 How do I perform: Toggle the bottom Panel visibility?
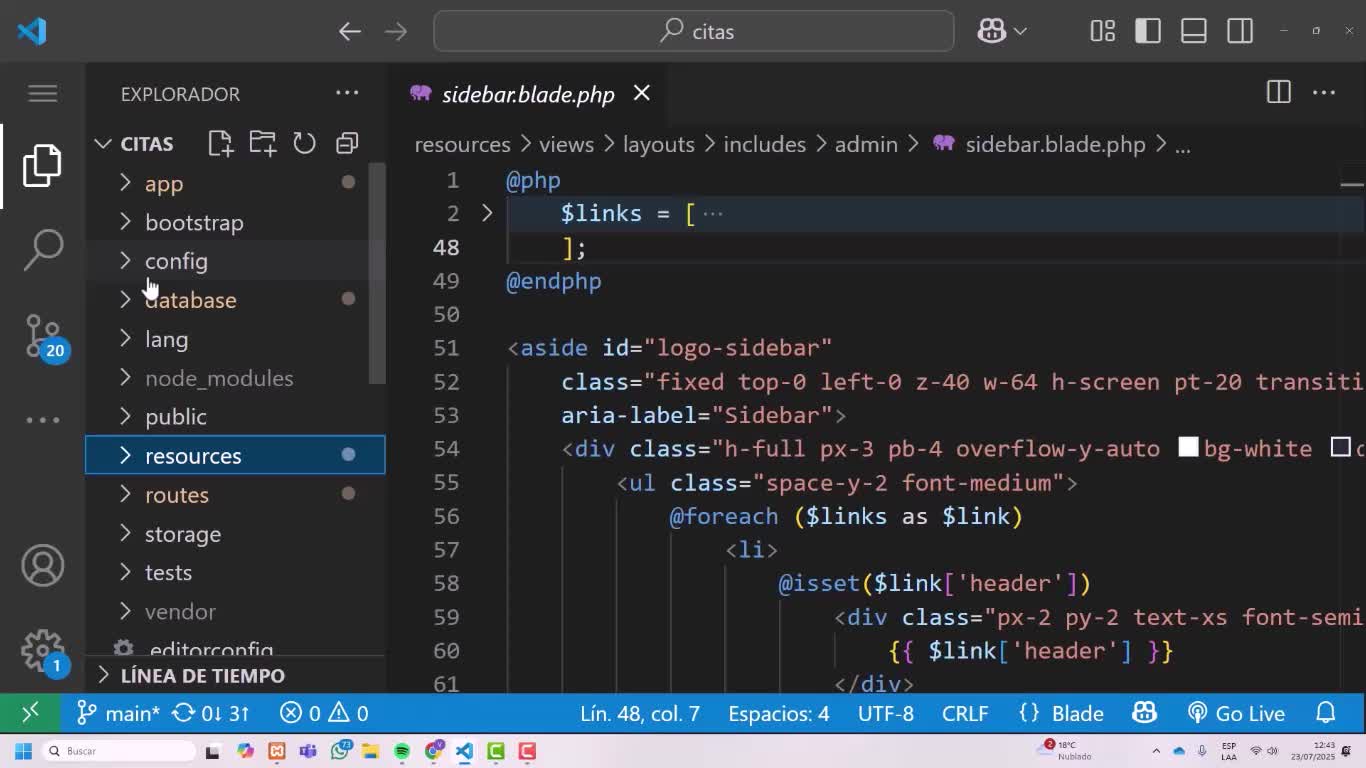[x=1194, y=31]
